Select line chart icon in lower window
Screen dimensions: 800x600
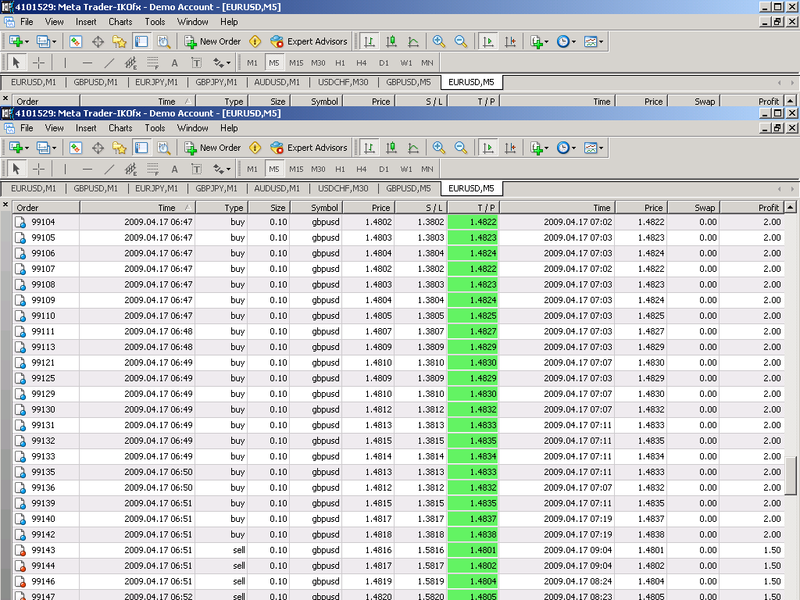click(413, 148)
